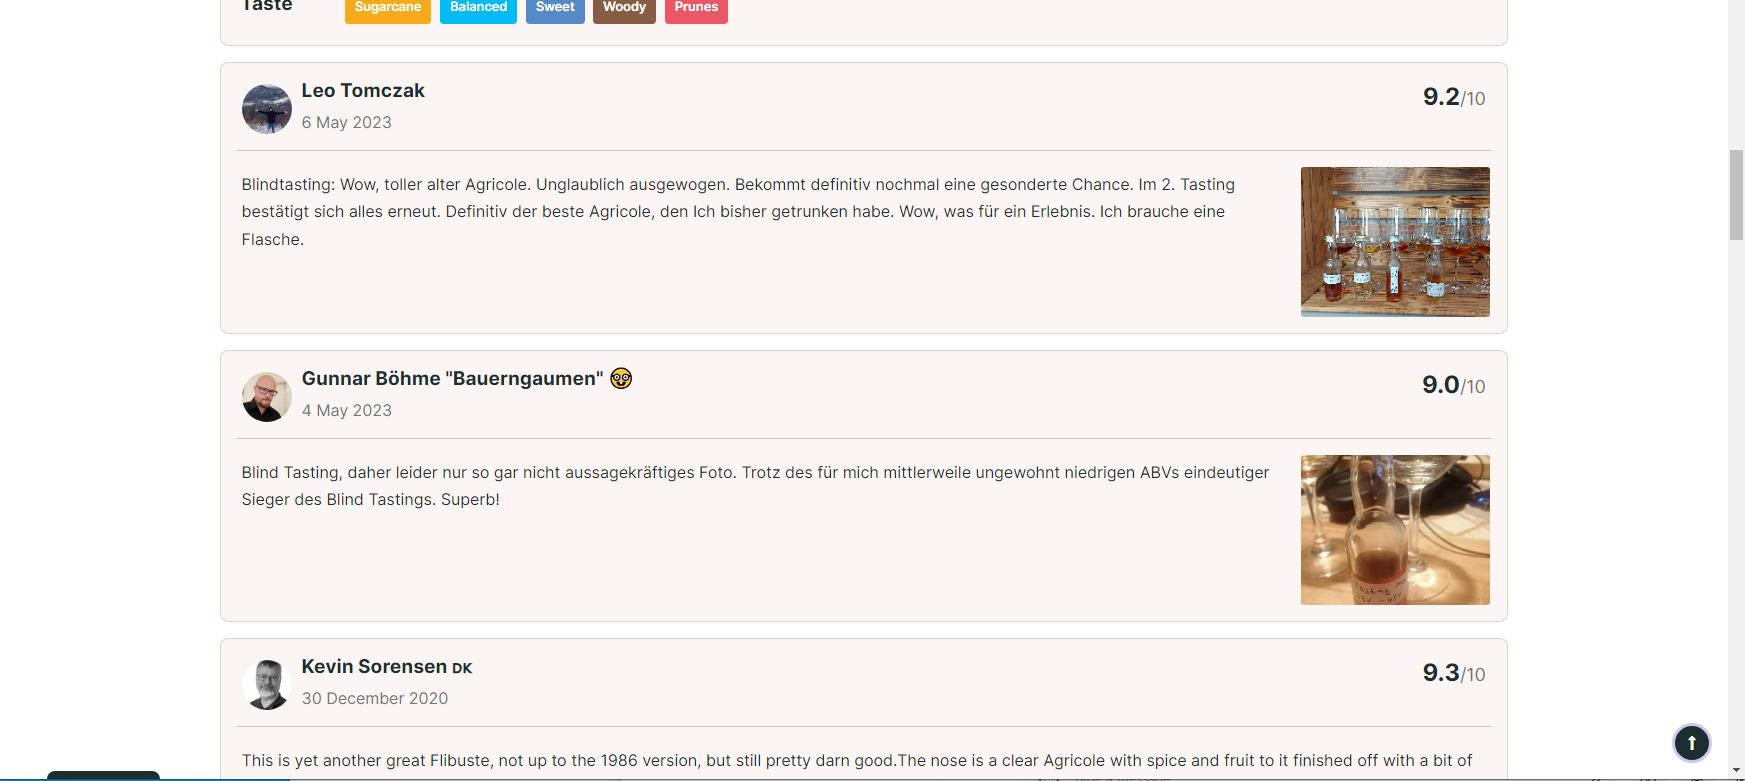Click the DK country label beside Kevin Sorensen
This screenshot has height=781, width=1745.
click(462, 668)
